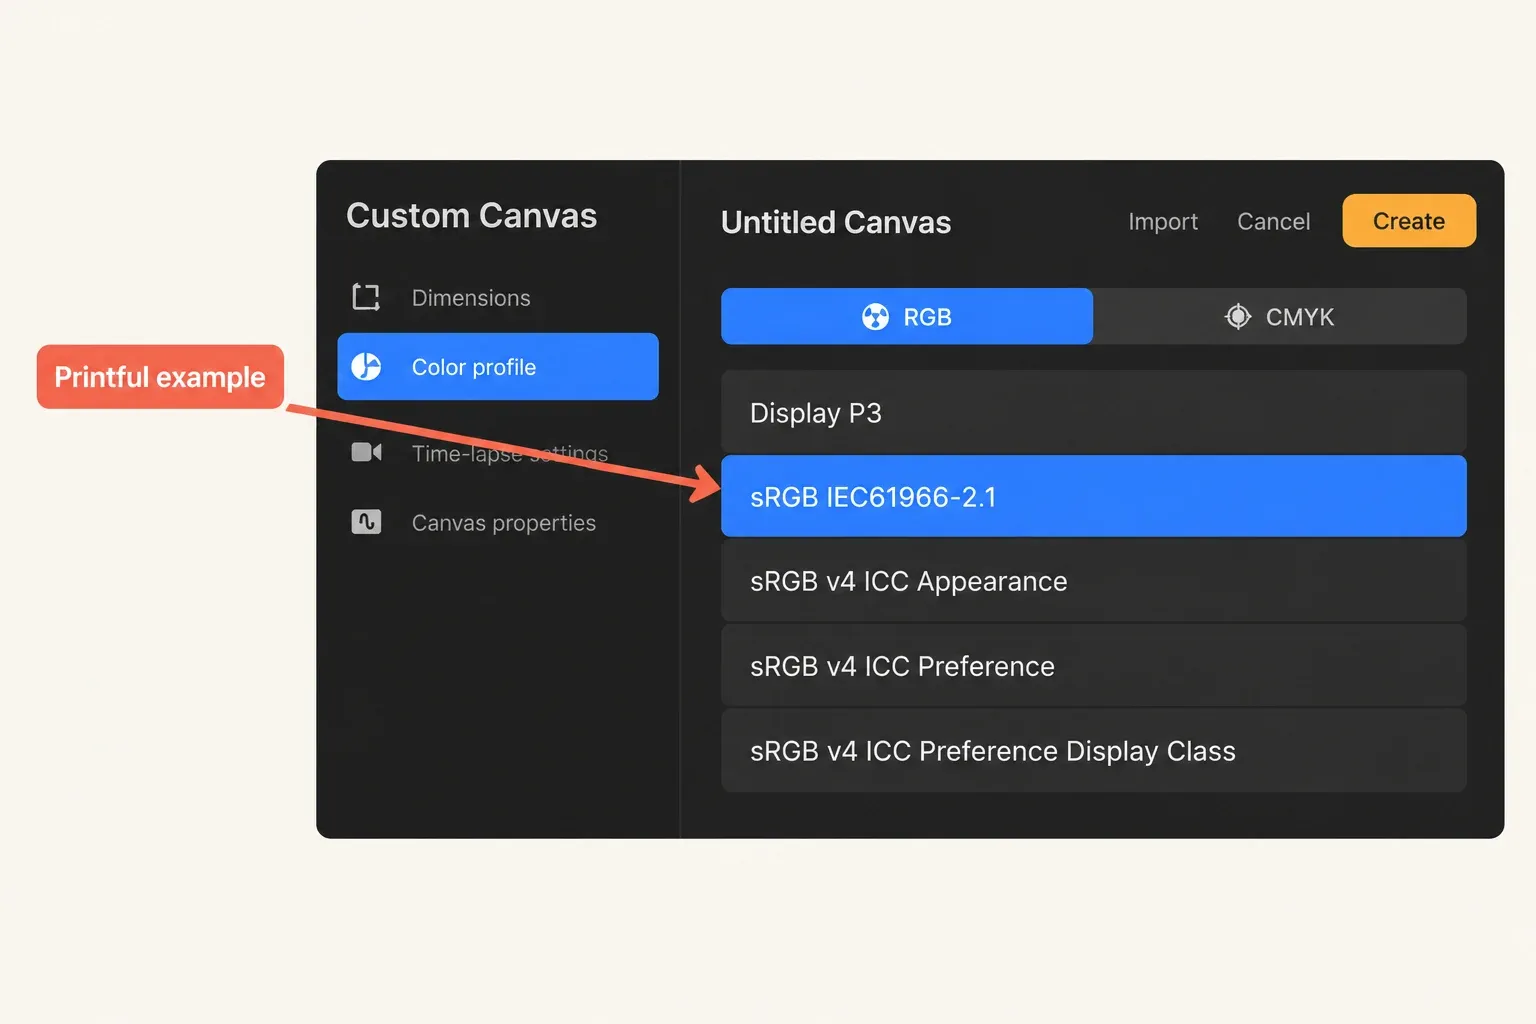Click Import in the canvas header

click(x=1163, y=222)
